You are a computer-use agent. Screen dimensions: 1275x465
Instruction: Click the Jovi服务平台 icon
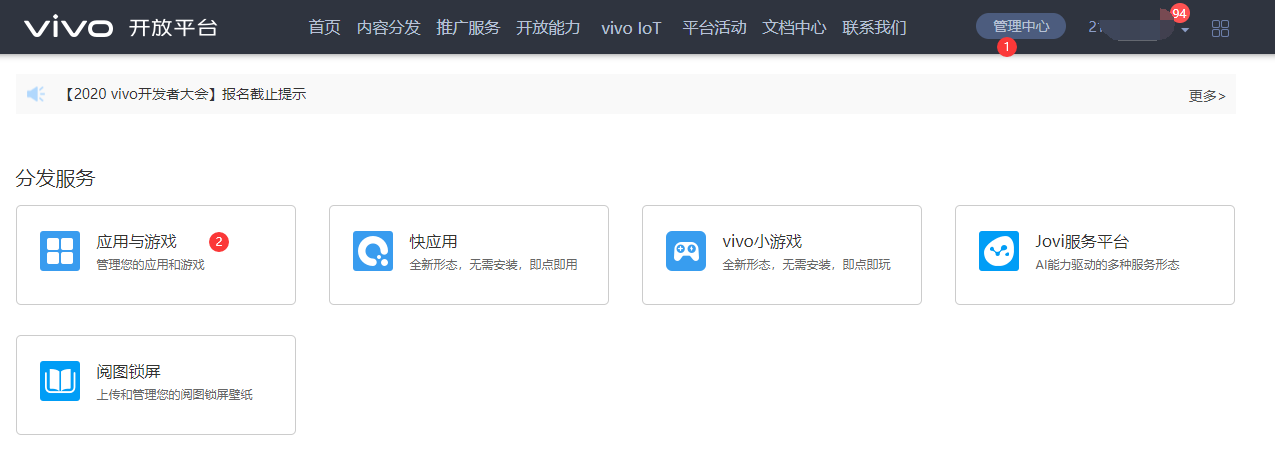(999, 251)
